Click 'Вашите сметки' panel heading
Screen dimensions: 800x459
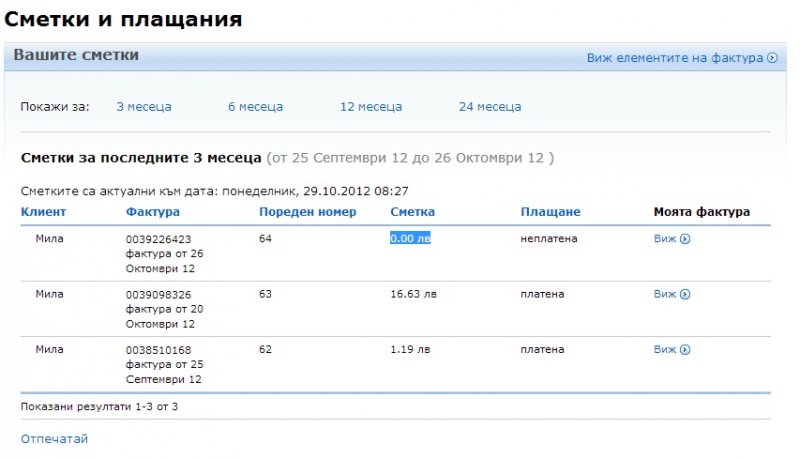tap(76, 55)
